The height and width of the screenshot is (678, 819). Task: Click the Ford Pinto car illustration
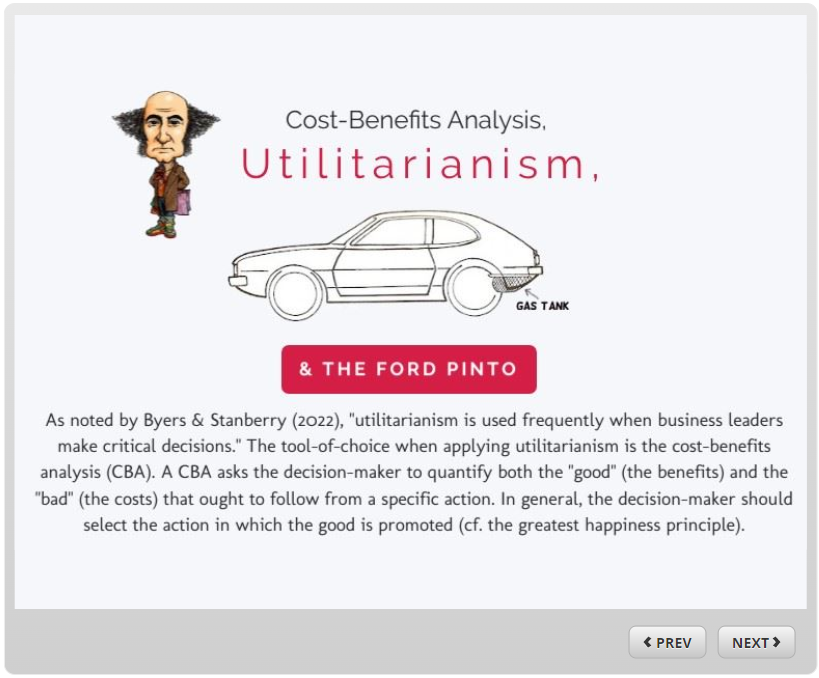(387, 265)
